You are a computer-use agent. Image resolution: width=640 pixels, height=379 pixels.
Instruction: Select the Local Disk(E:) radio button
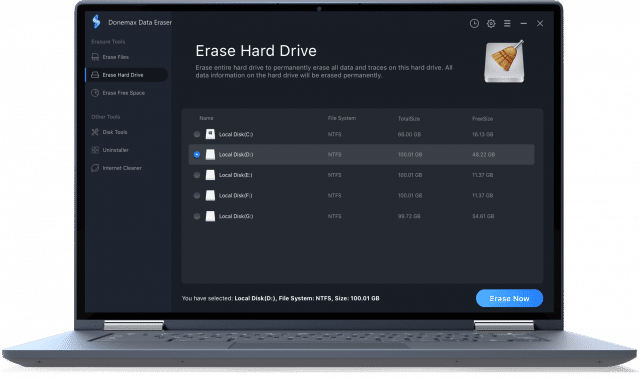pyautogui.click(x=197, y=175)
